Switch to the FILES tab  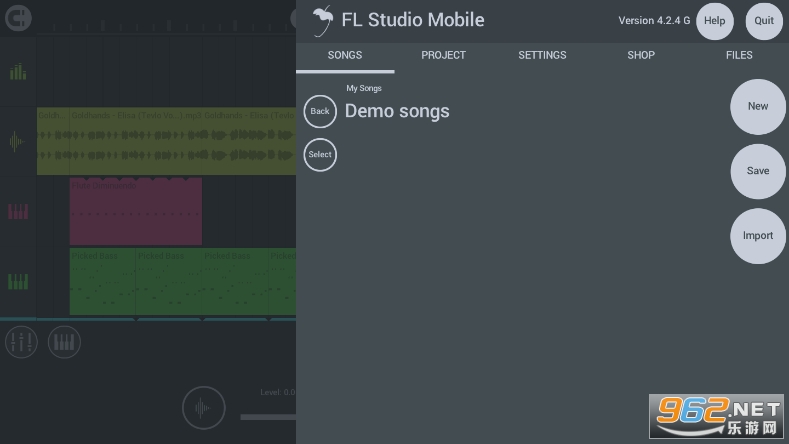[x=739, y=55]
